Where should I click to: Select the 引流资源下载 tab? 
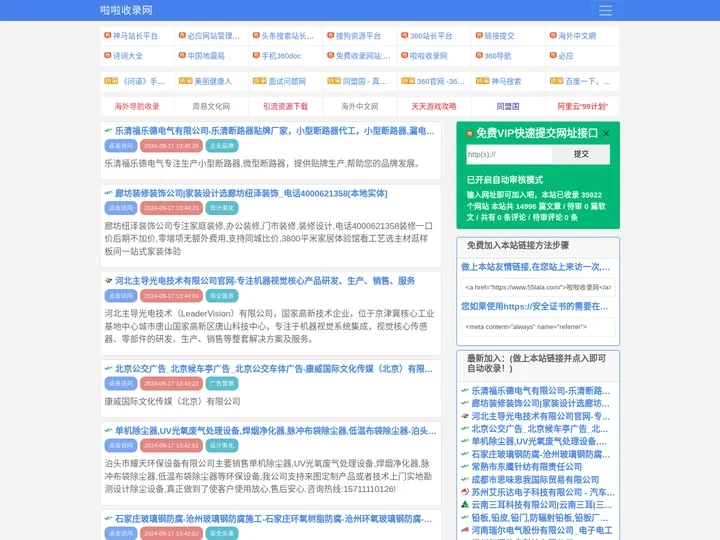[285, 107]
